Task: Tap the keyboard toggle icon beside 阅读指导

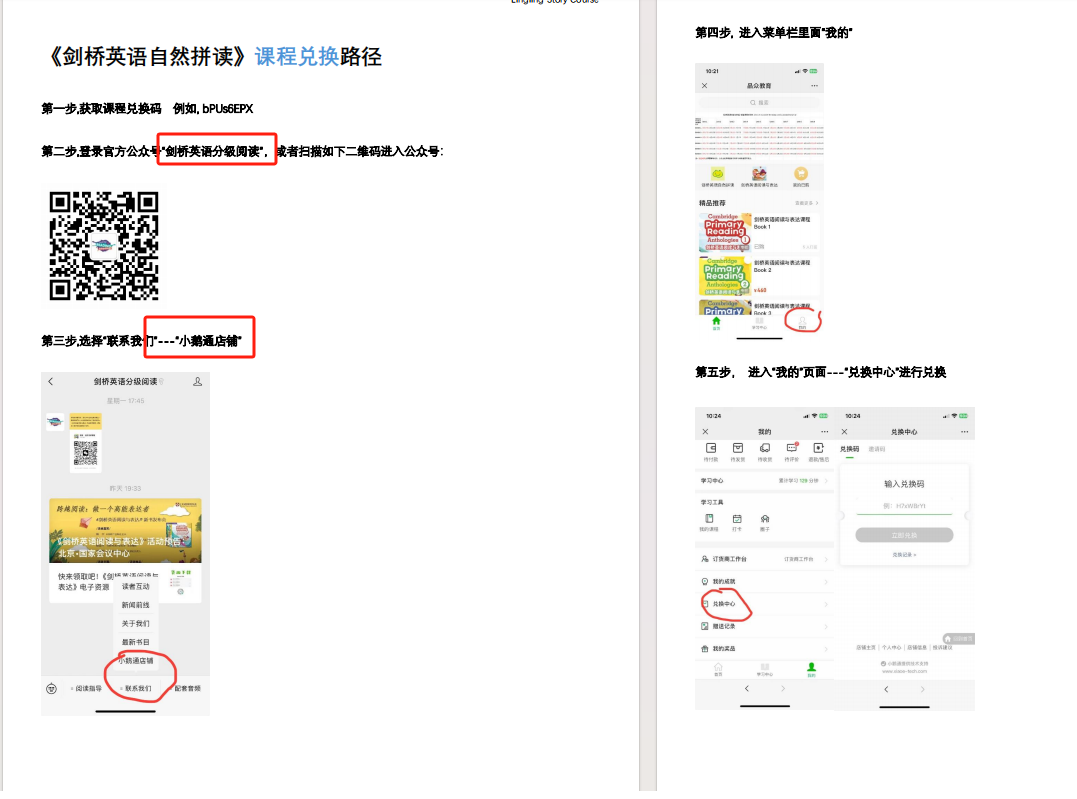Action: (52, 688)
